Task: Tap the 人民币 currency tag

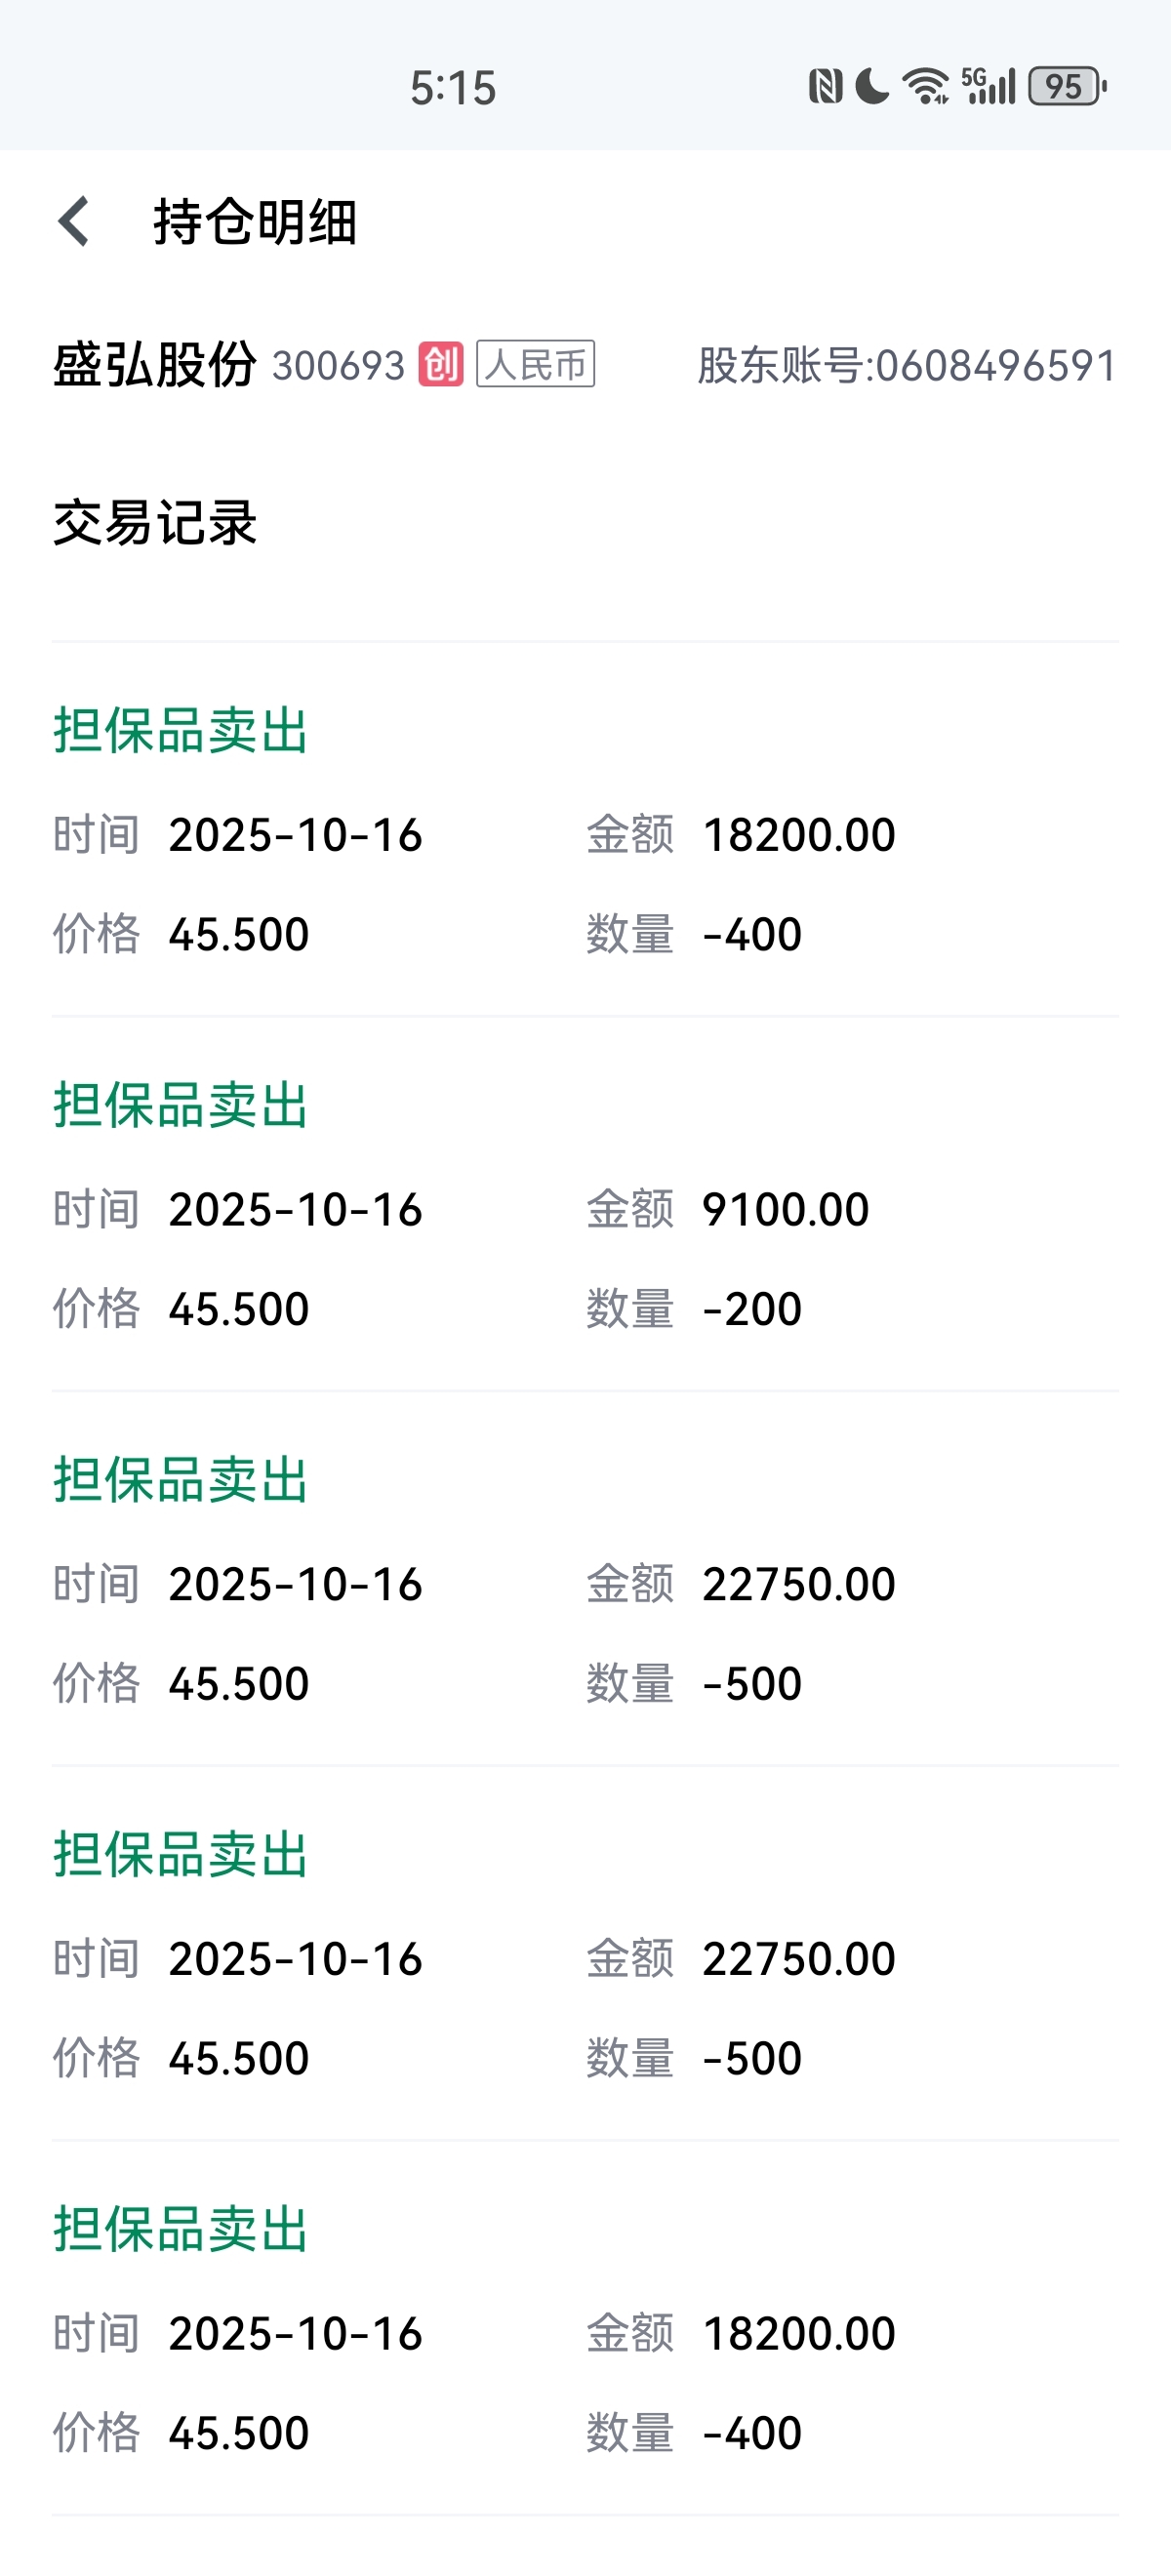Action: [535, 364]
